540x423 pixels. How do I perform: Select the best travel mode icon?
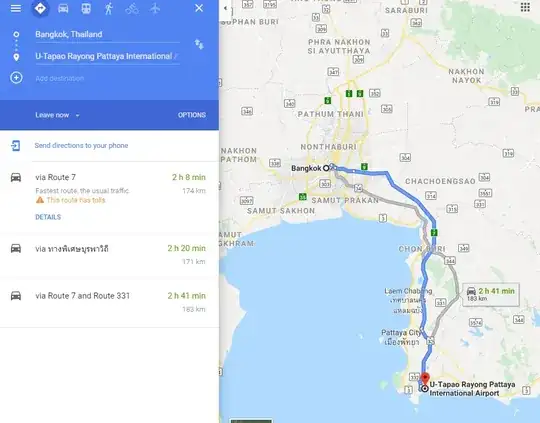40,8
